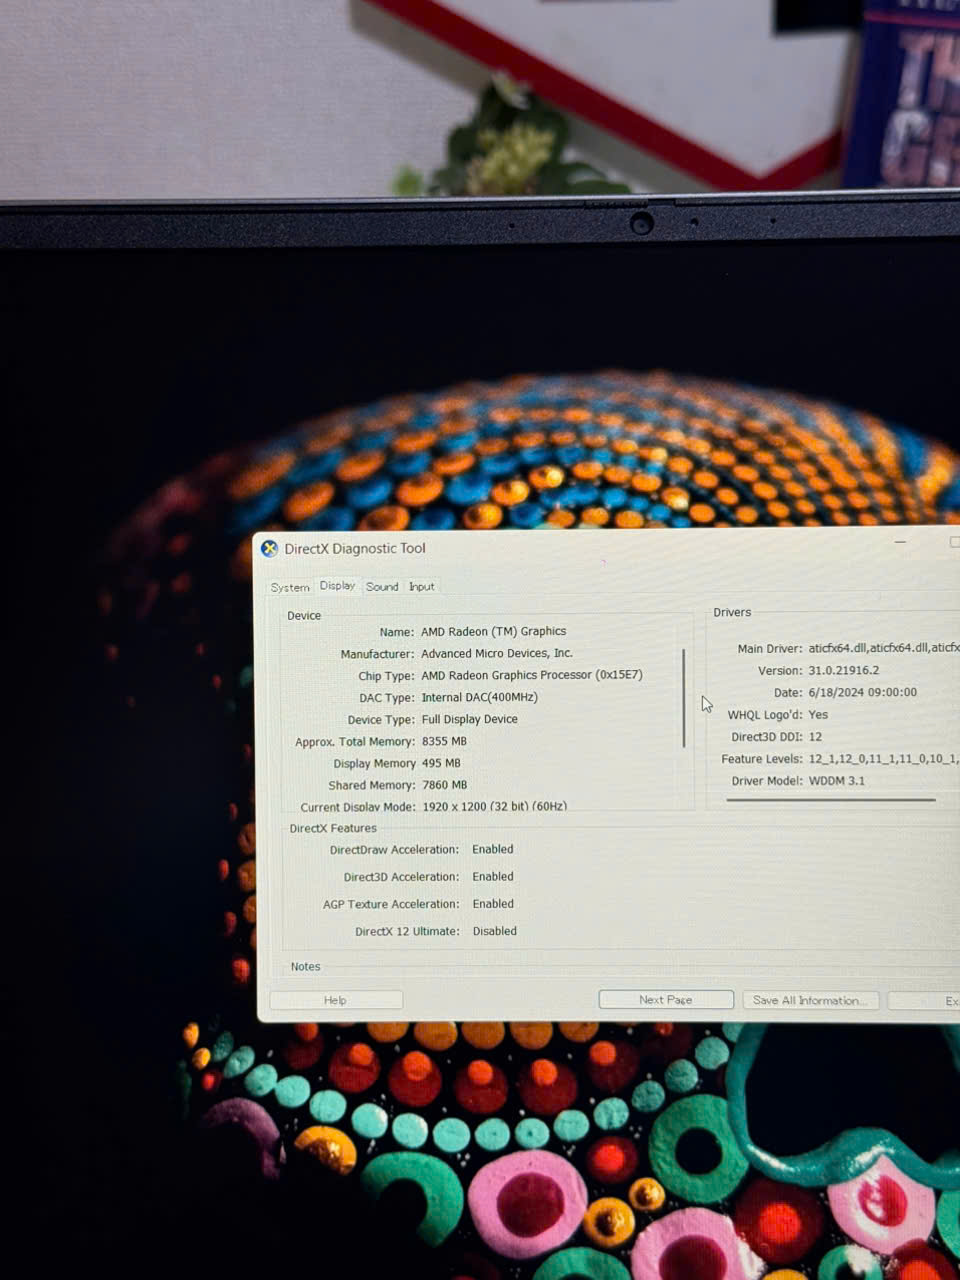The image size is (960, 1280).
Task: Select the Display tab
Action: point(337,586)
